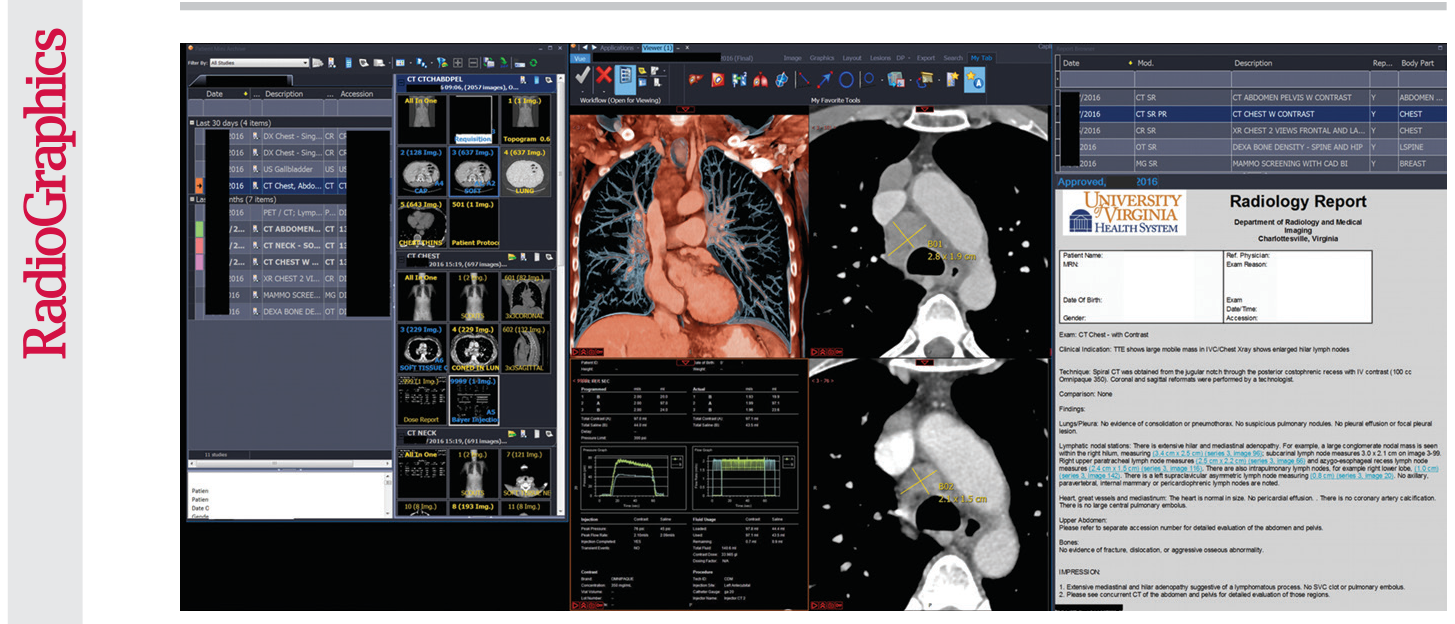This screenshot has width=1455, height=624.
Task: Select the circle ROI tool
Action: 846,80
